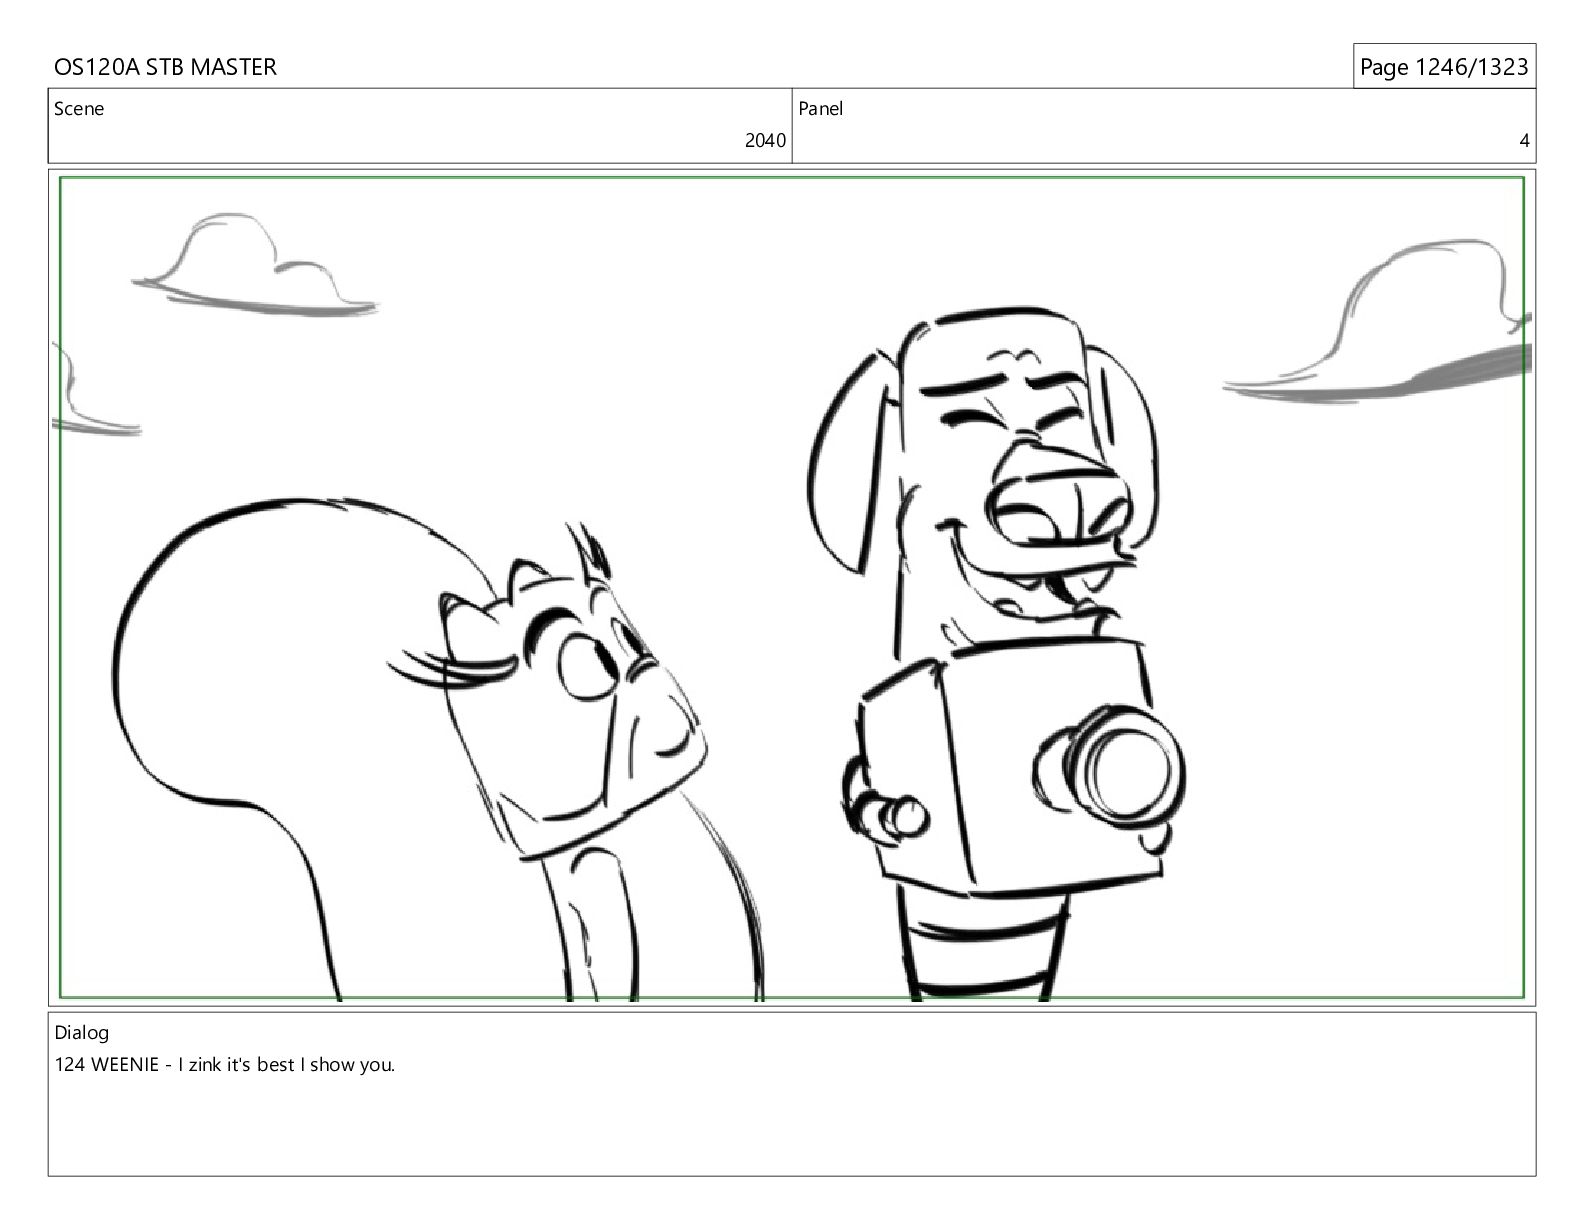Screen dimensions: 1584x1224
Task: Click the 'Panel' label
Action: click(821, 109)
